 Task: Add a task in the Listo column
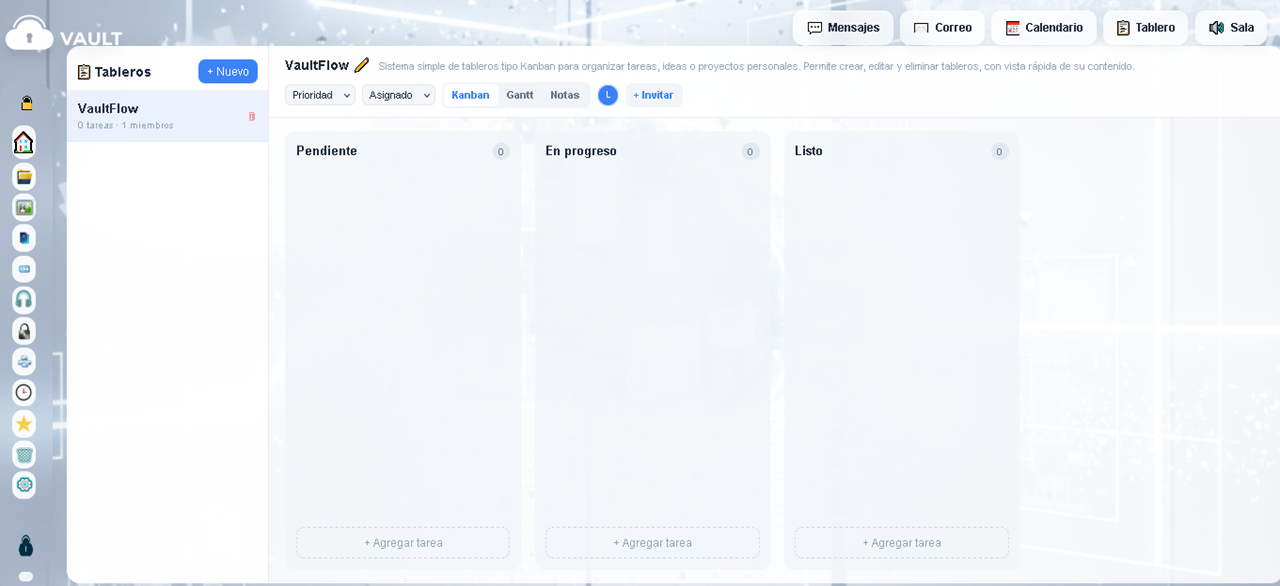(x=902, y=543)
